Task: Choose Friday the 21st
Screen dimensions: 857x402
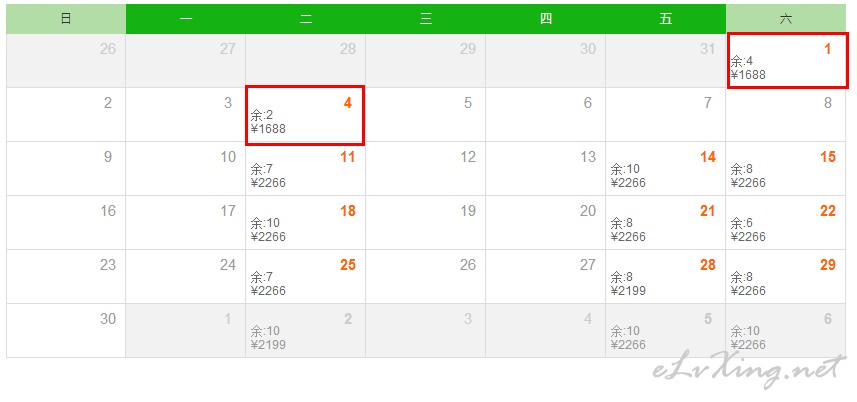Action: pyautogui.click(x=666, y=223)
